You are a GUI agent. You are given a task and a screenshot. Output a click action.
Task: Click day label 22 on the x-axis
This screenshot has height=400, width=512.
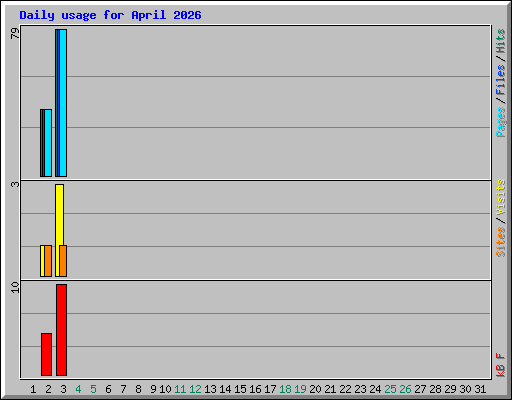click(x=345, y=389)
